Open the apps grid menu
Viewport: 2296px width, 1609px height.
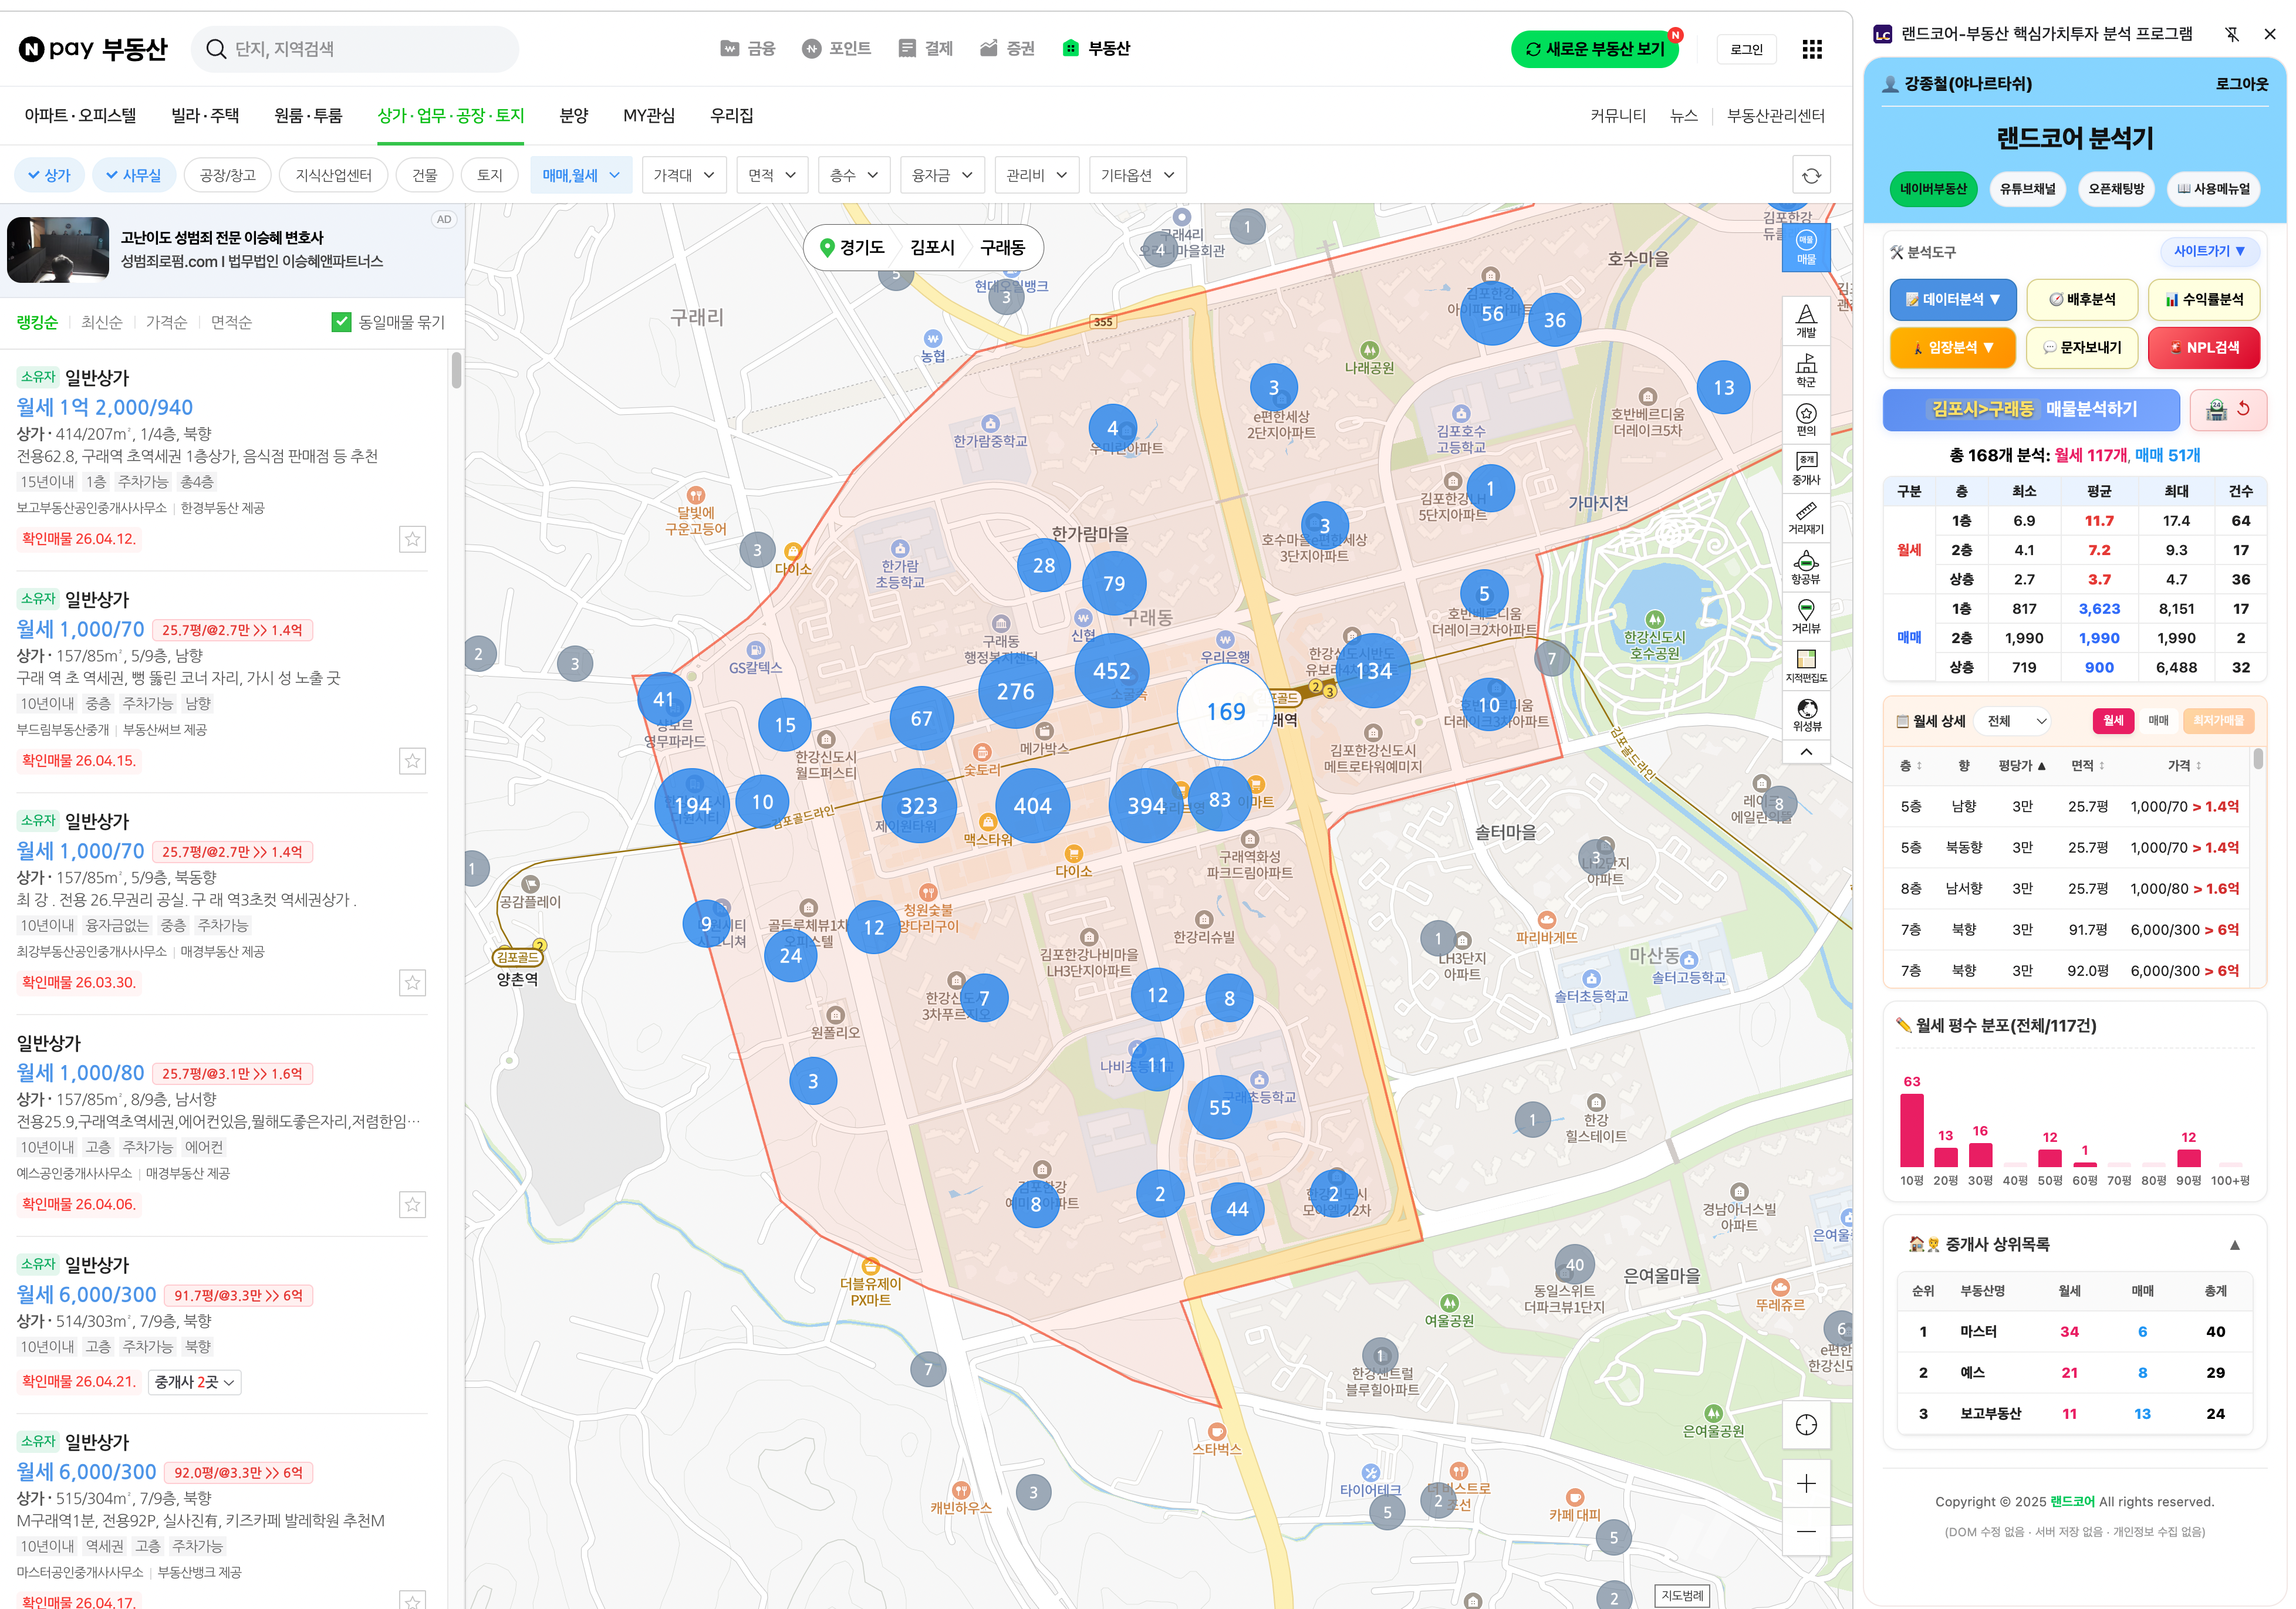1811,49
